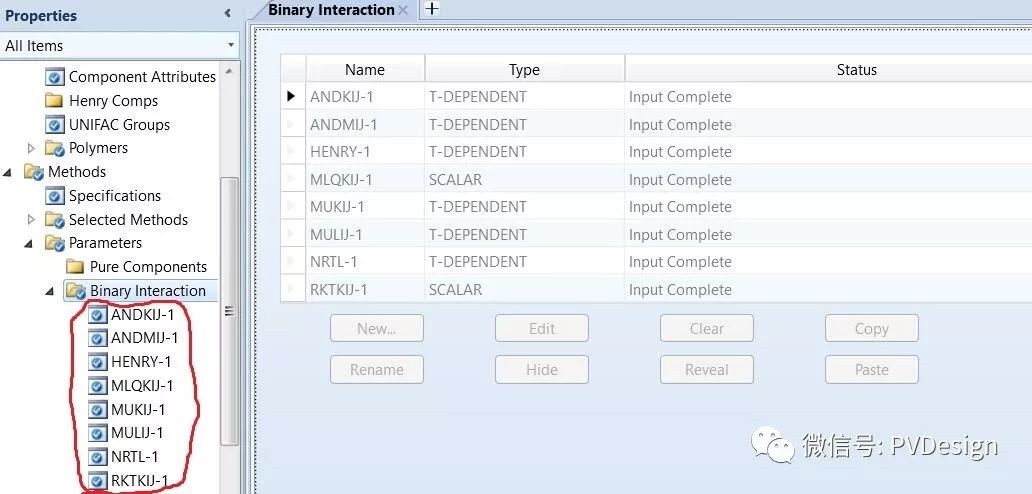The height and width of the screenshot is (494, 1032).
Task: Switch to the Binary Interaction tab
Action: 330,10
